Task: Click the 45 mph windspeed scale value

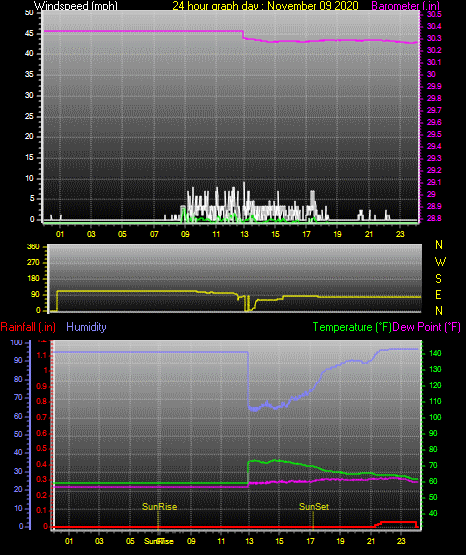Action: (29, 34)
